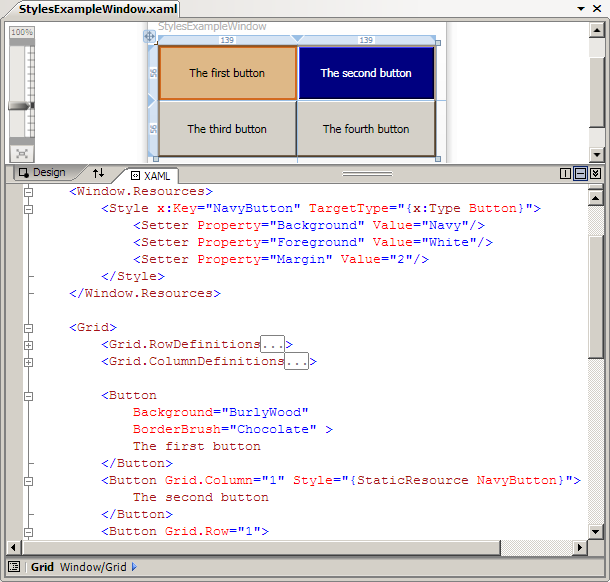Image resolution: width=610 pixels, height=582 pixels.
Task: Expand the Grid.ColumnDefinitions node
Action: [x=28, y=363]
